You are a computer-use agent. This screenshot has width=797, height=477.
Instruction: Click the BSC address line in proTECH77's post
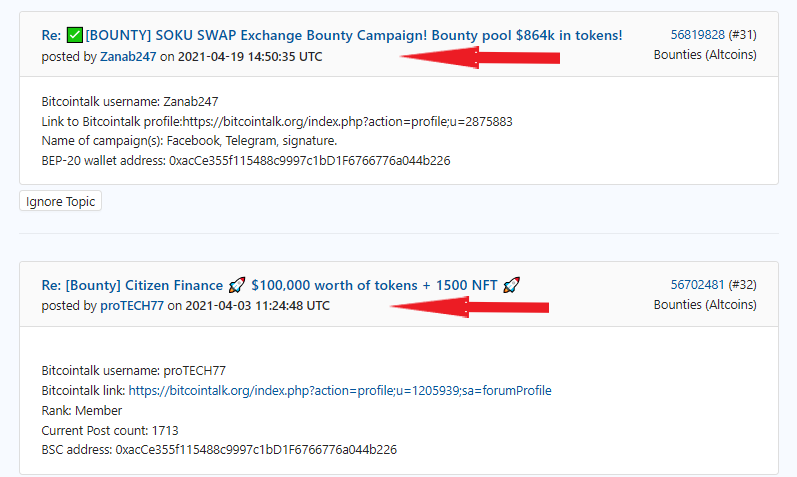click(219, 450)
